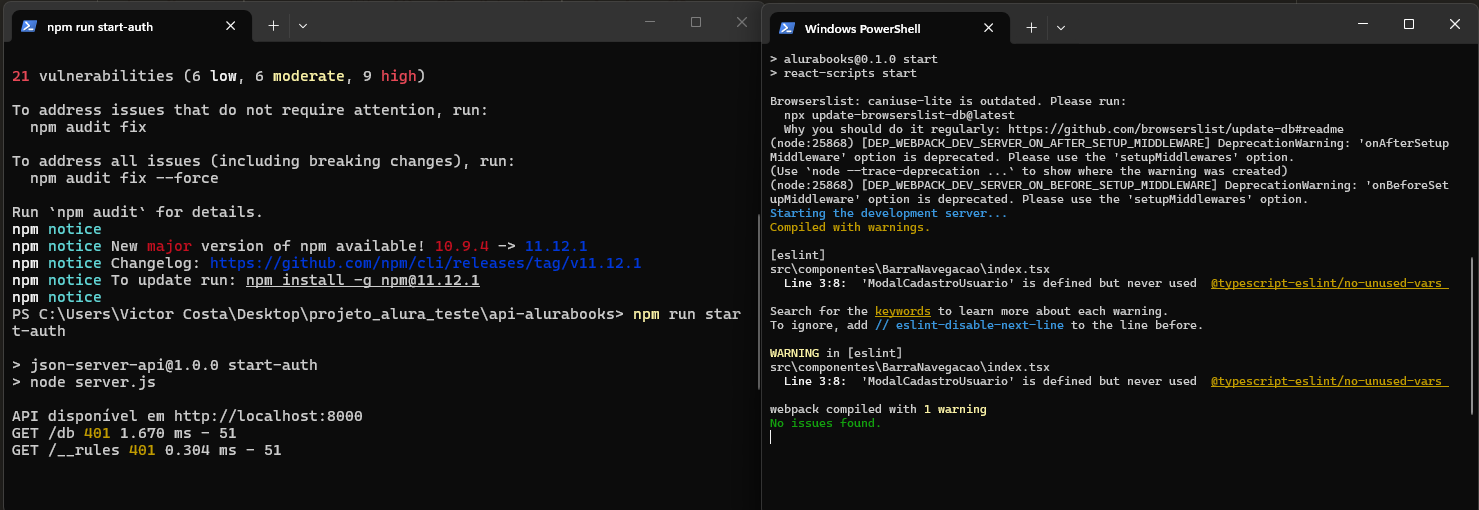Open the npm changelog GitHub link
Image resolution: width=1479 pixels, height=510 pixels.
tap(425, 263)
